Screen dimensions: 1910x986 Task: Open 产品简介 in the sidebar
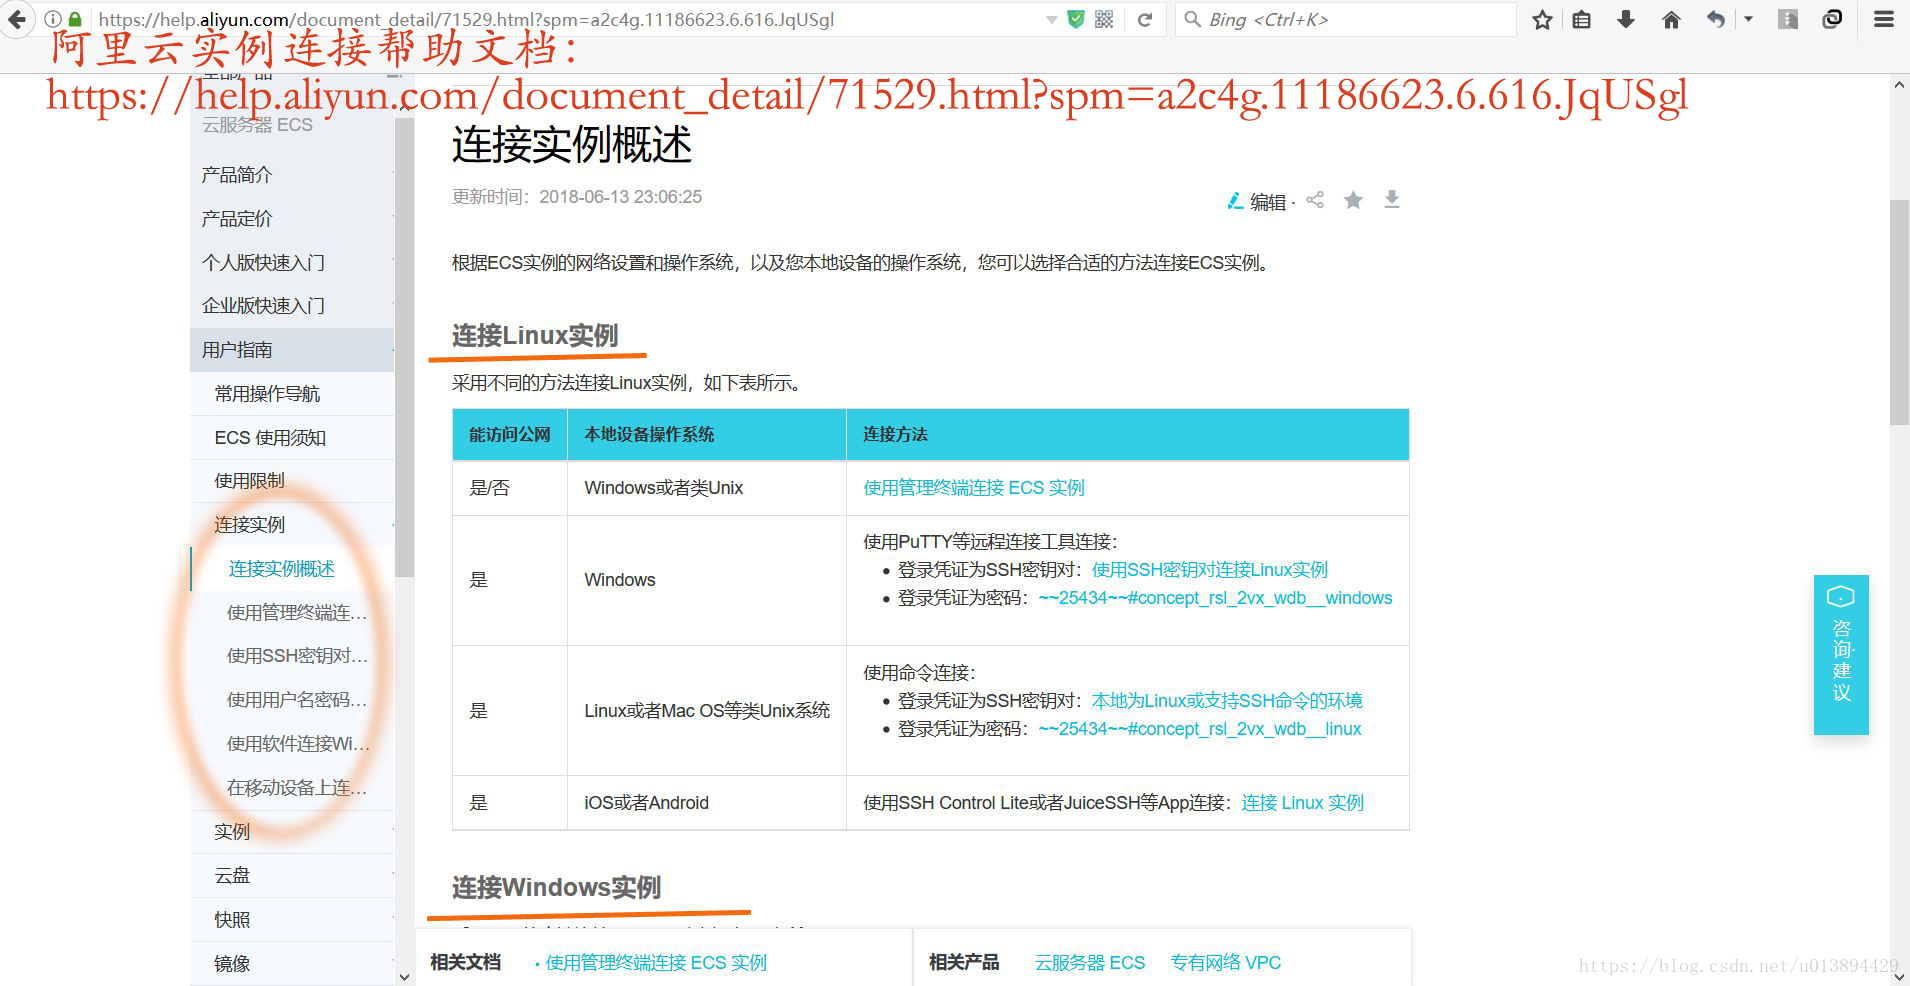237,175
